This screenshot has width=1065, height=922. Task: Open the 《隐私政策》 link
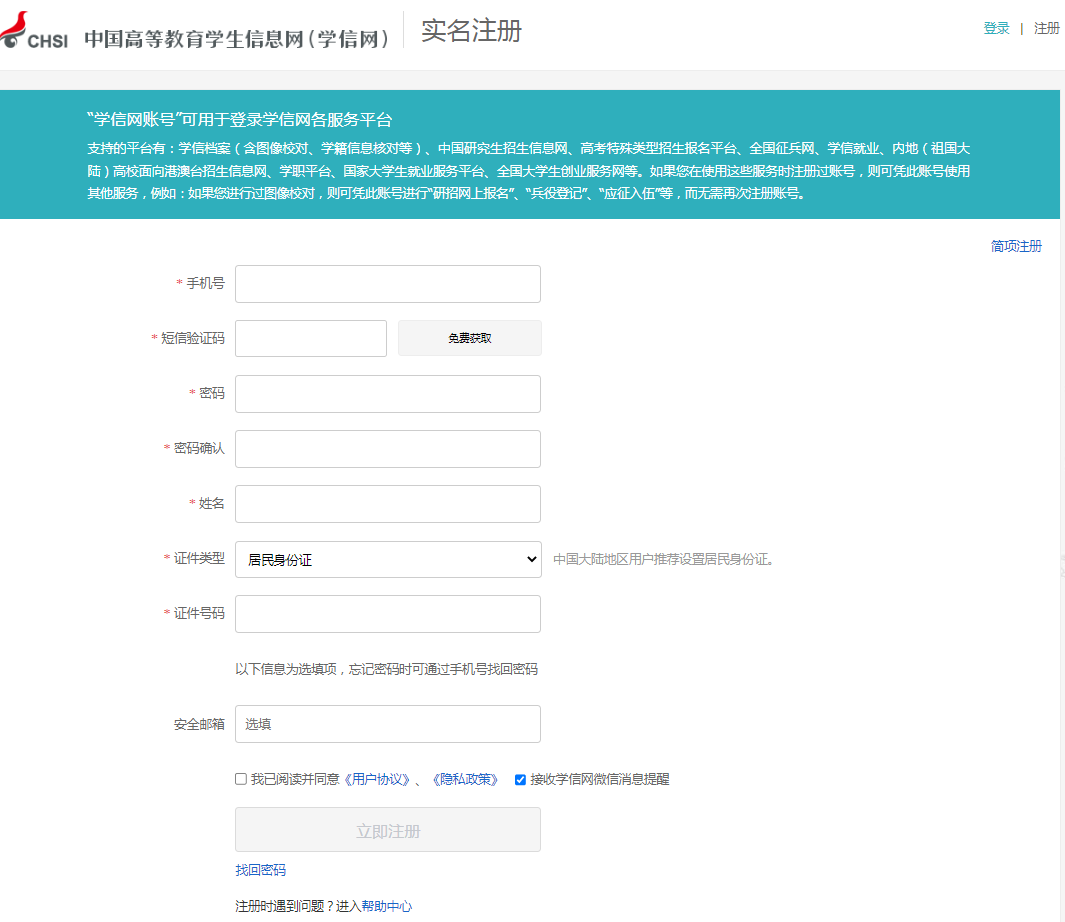[x=465, y=779]
